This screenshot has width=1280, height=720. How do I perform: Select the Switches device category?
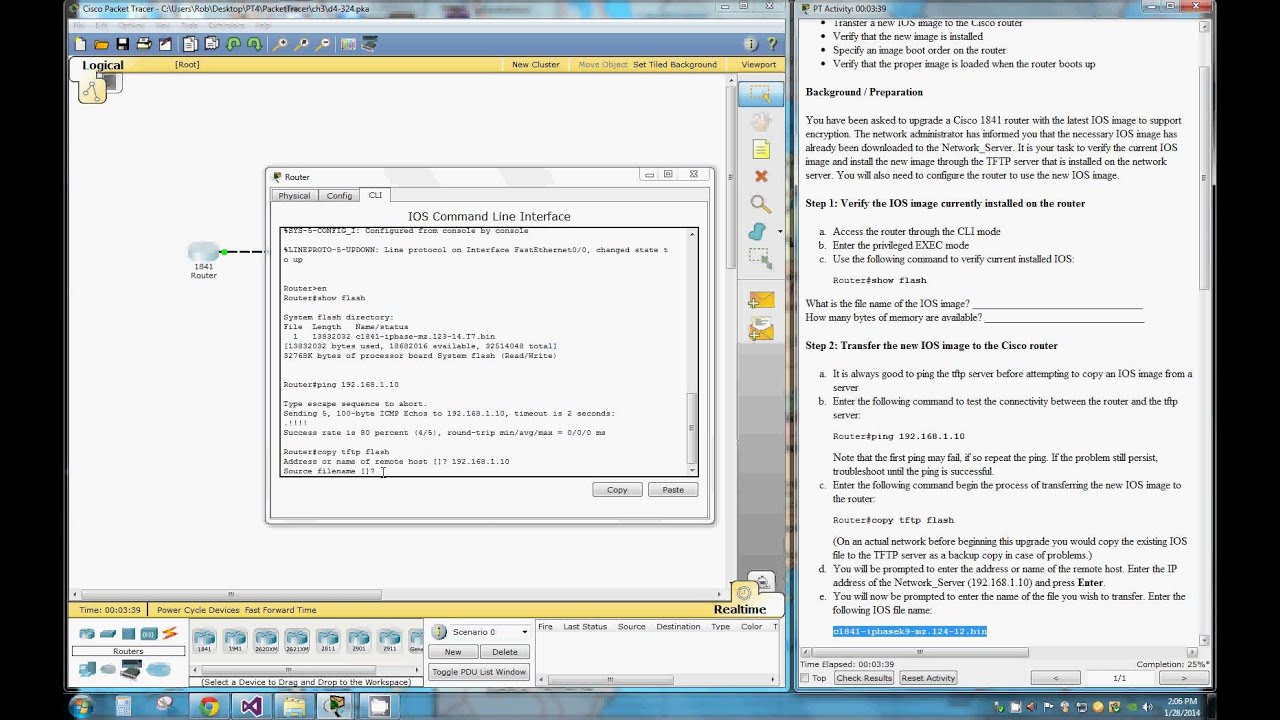[x=108, y=633]
